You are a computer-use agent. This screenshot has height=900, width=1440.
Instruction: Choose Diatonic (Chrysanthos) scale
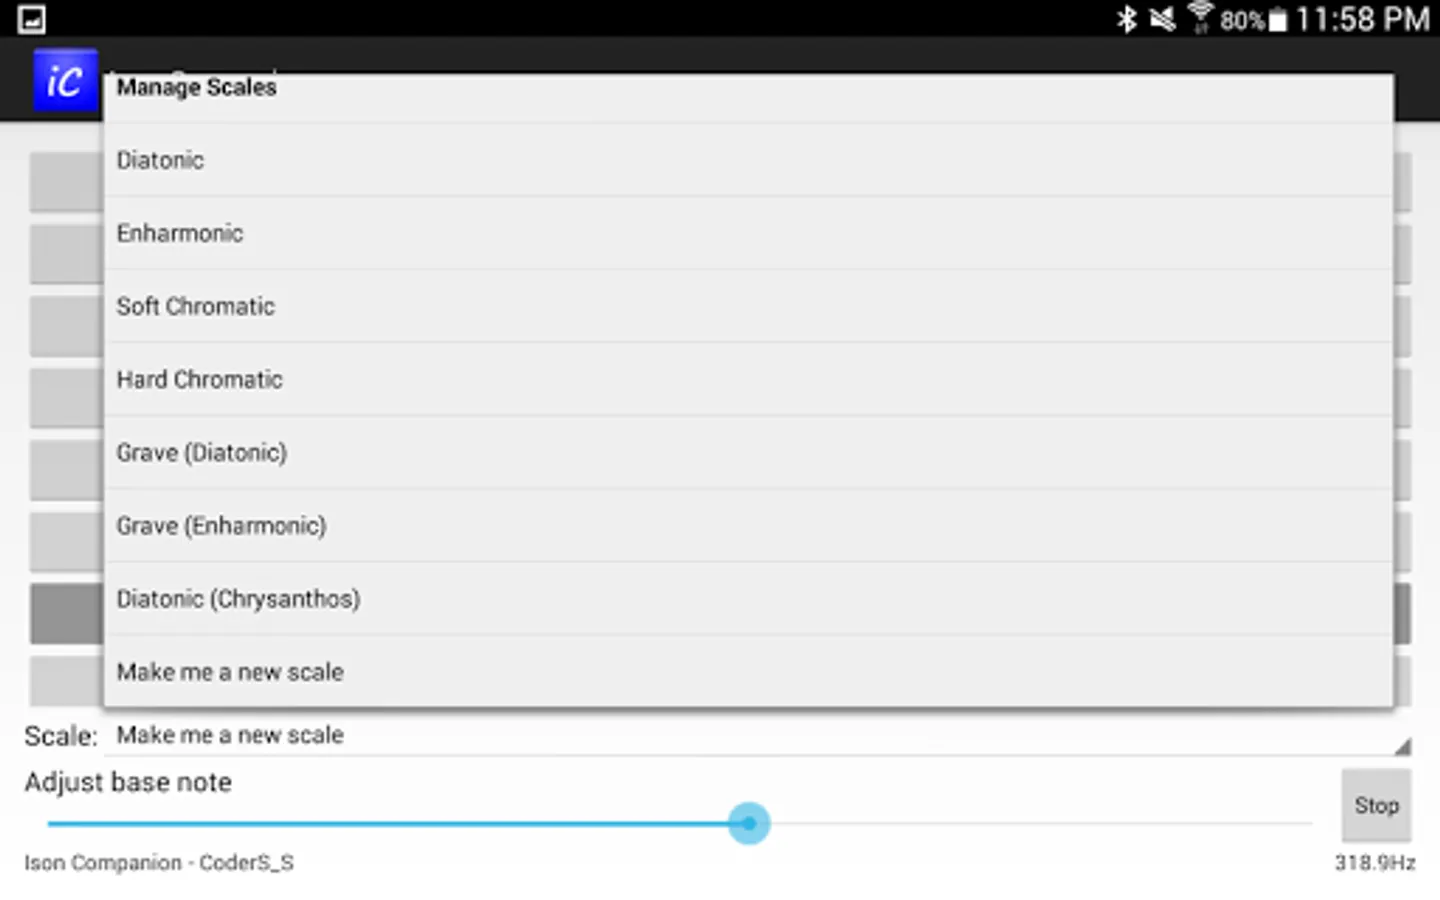[748, 598]
